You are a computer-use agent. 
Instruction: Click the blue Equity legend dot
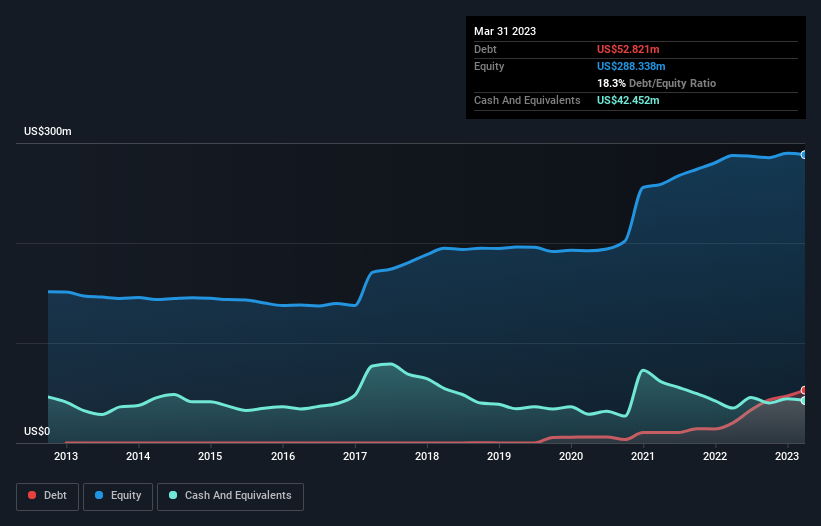click(99, 495)
